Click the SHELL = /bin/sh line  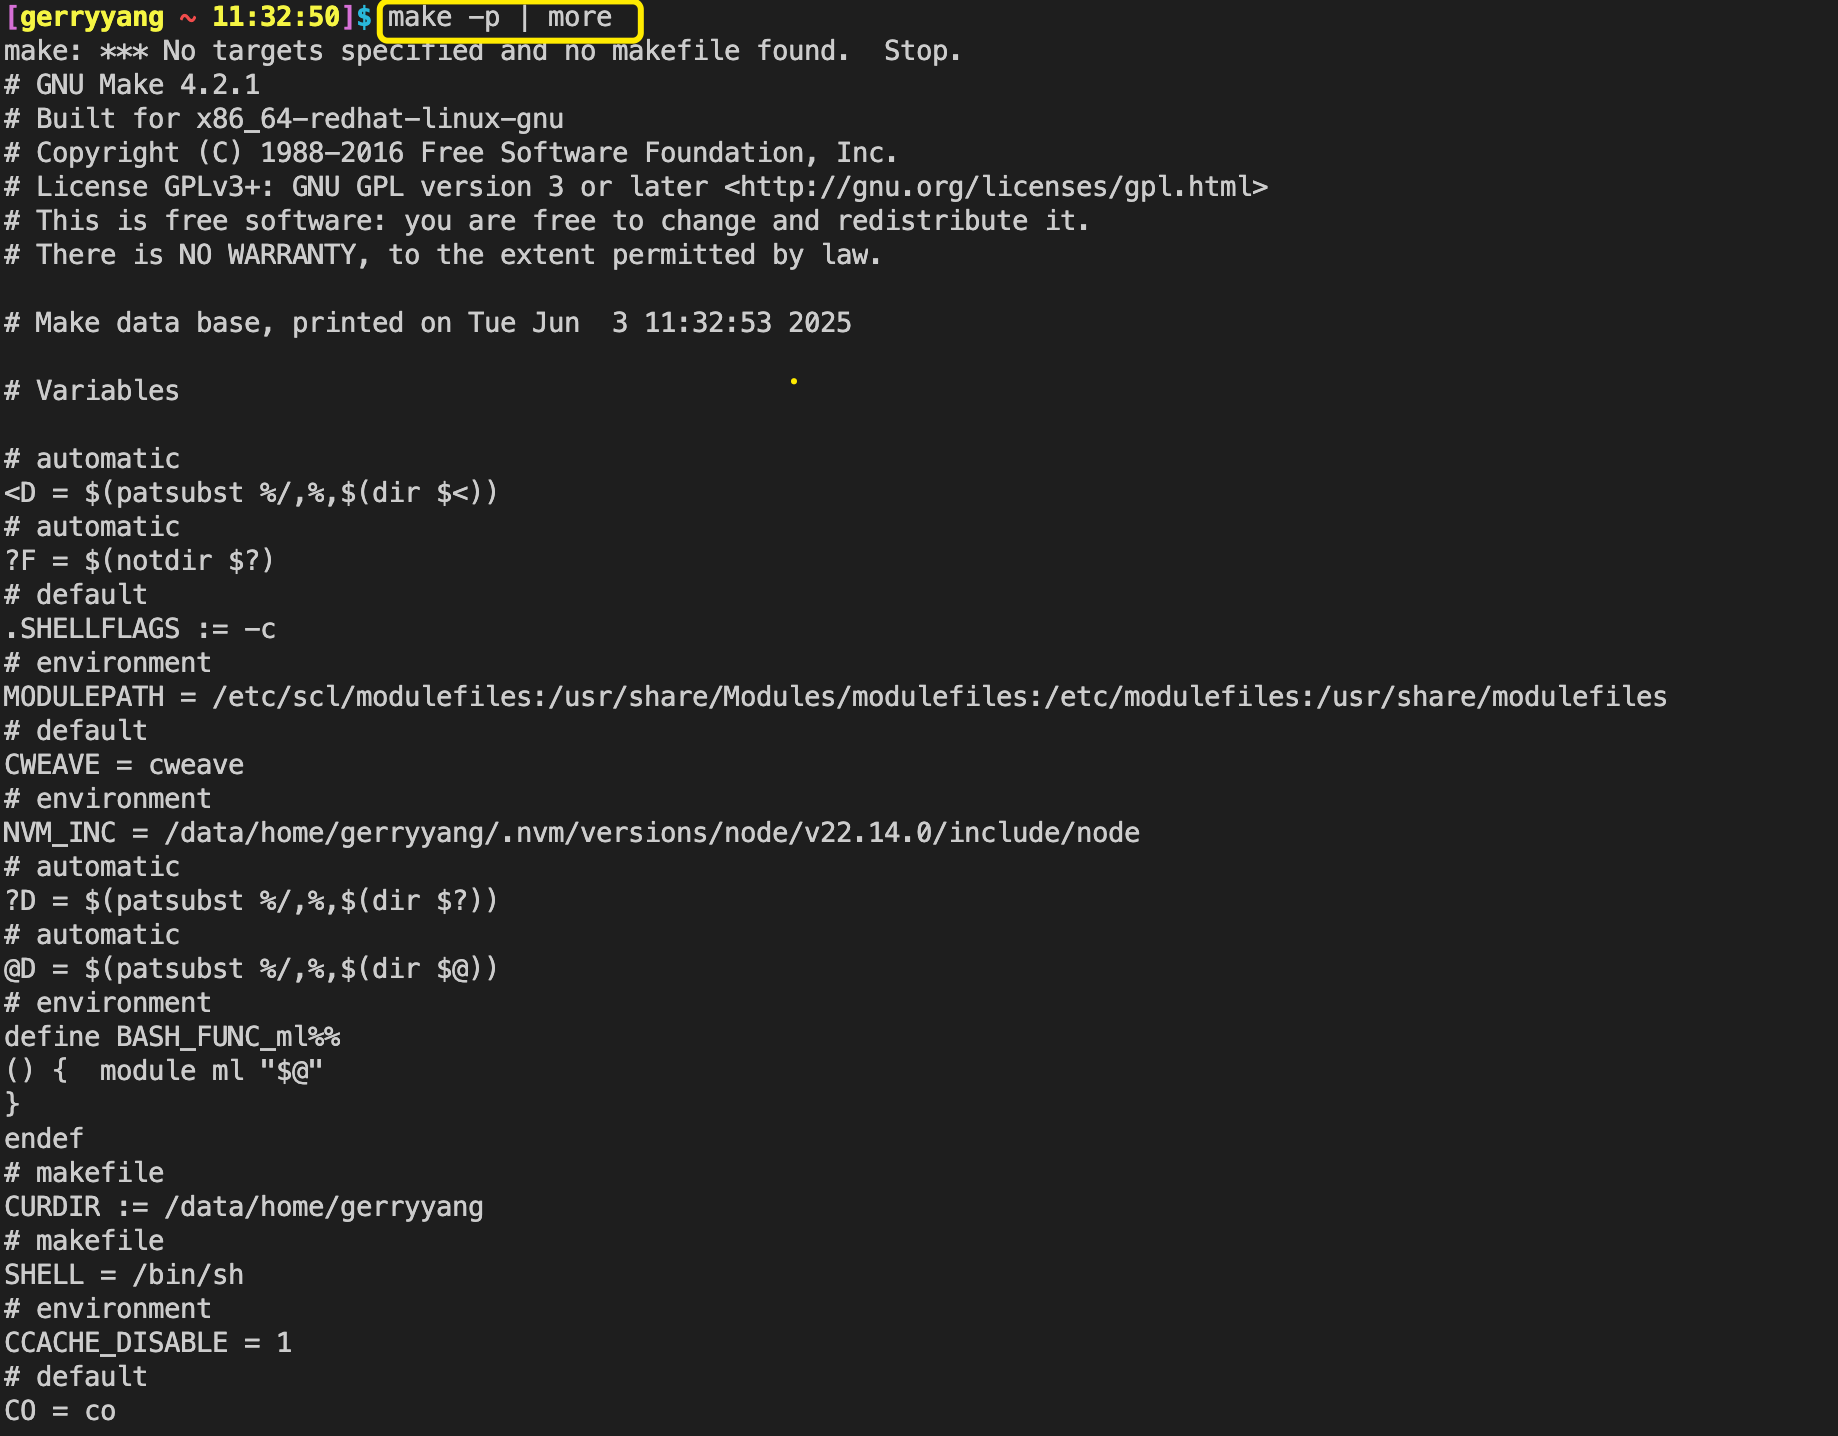(124, 1275)
